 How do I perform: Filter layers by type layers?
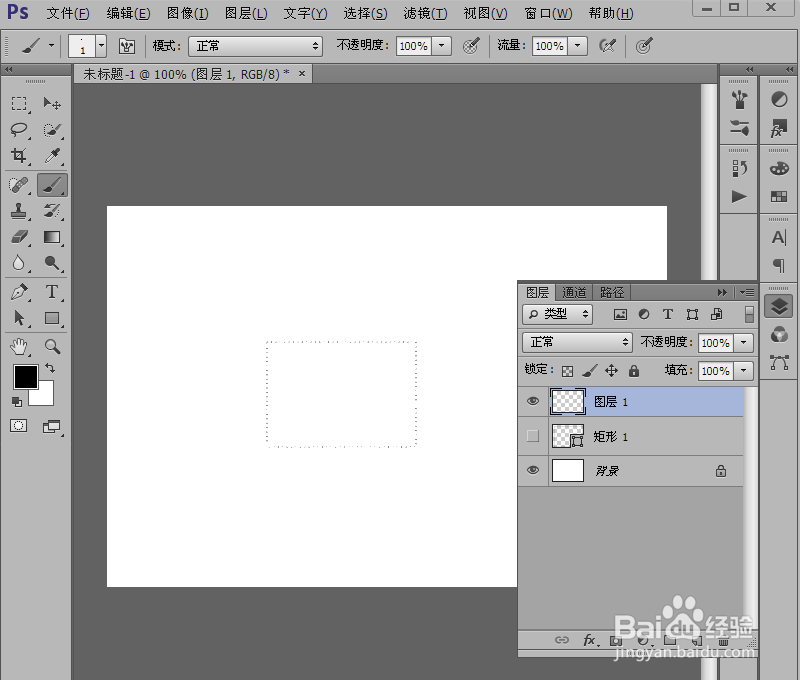(x=667, y=314)
